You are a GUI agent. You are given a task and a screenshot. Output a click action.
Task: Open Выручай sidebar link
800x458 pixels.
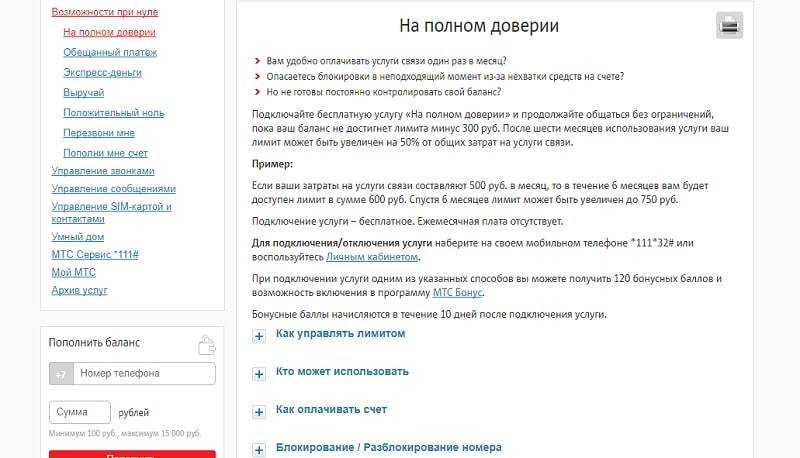click(x=84, y=92)
